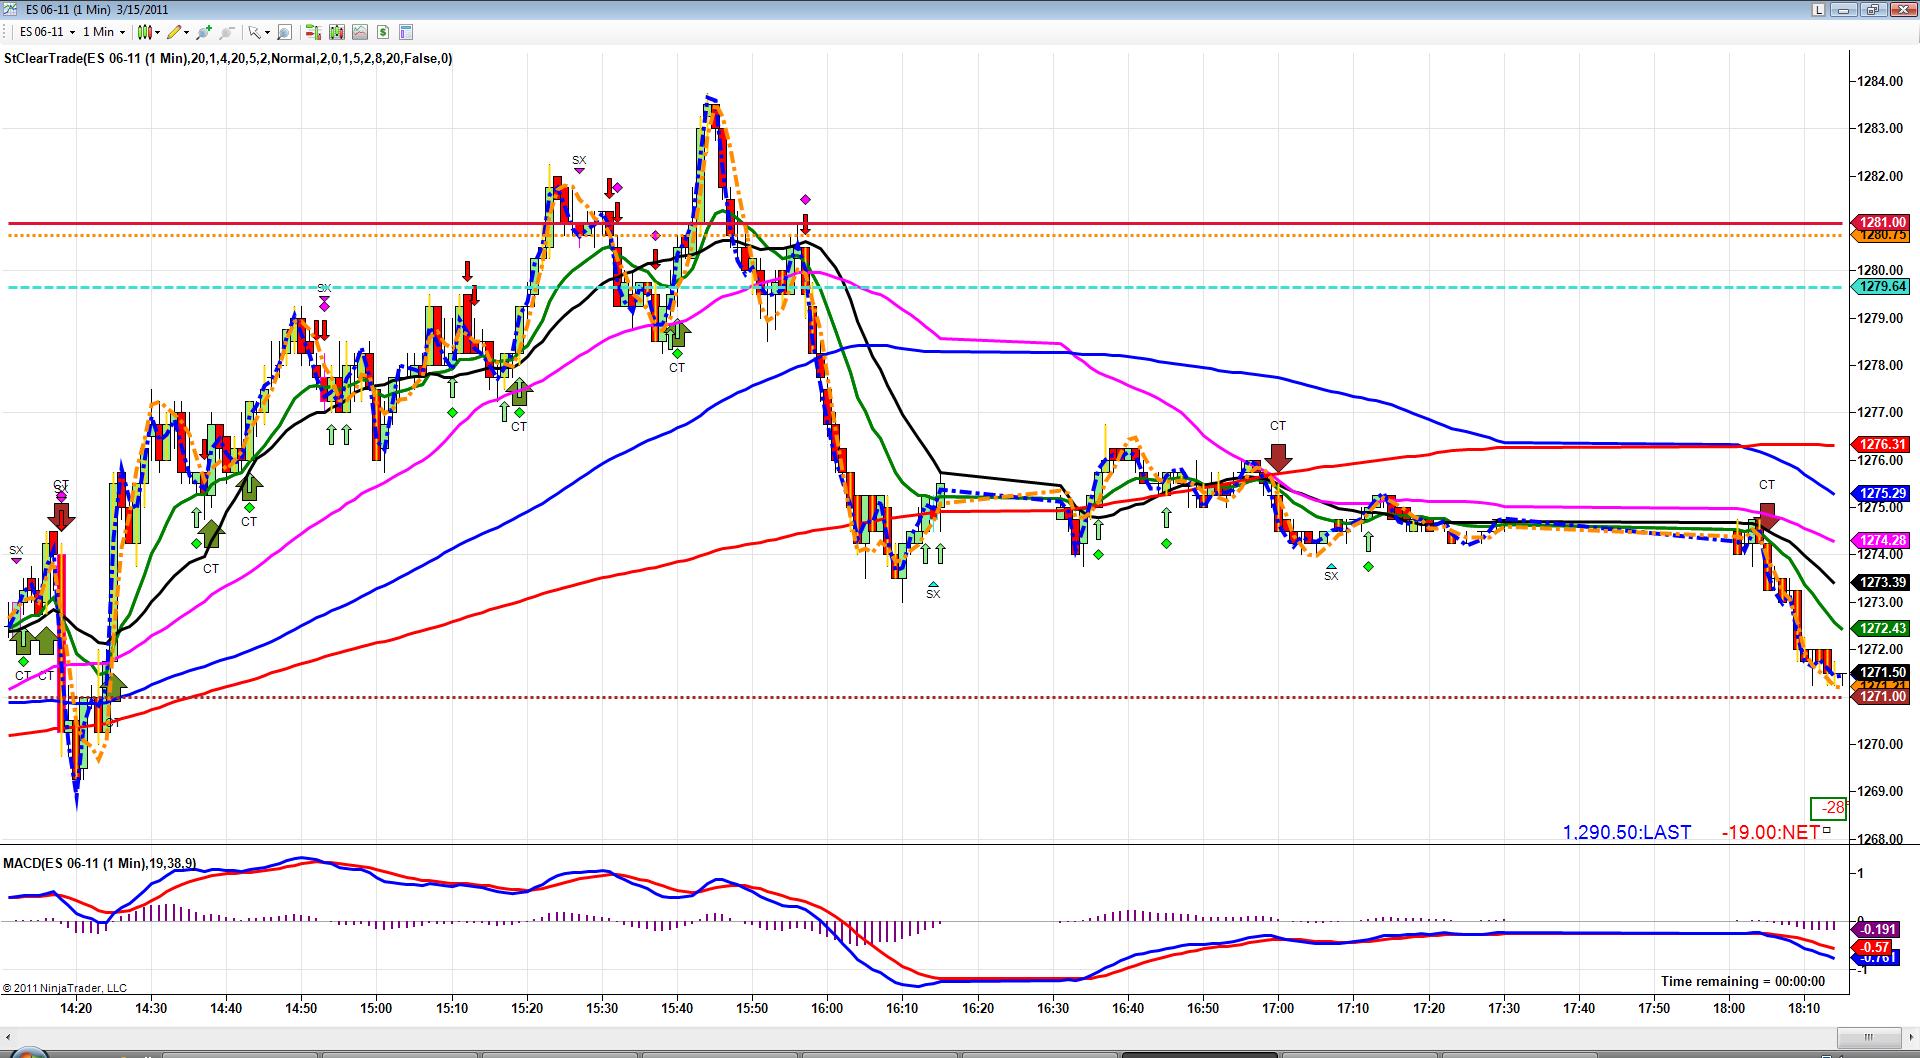This screenshot has height=1058, width=1920.
Task: Click the SX label above the 15:27 high
Action: point(579,160)
